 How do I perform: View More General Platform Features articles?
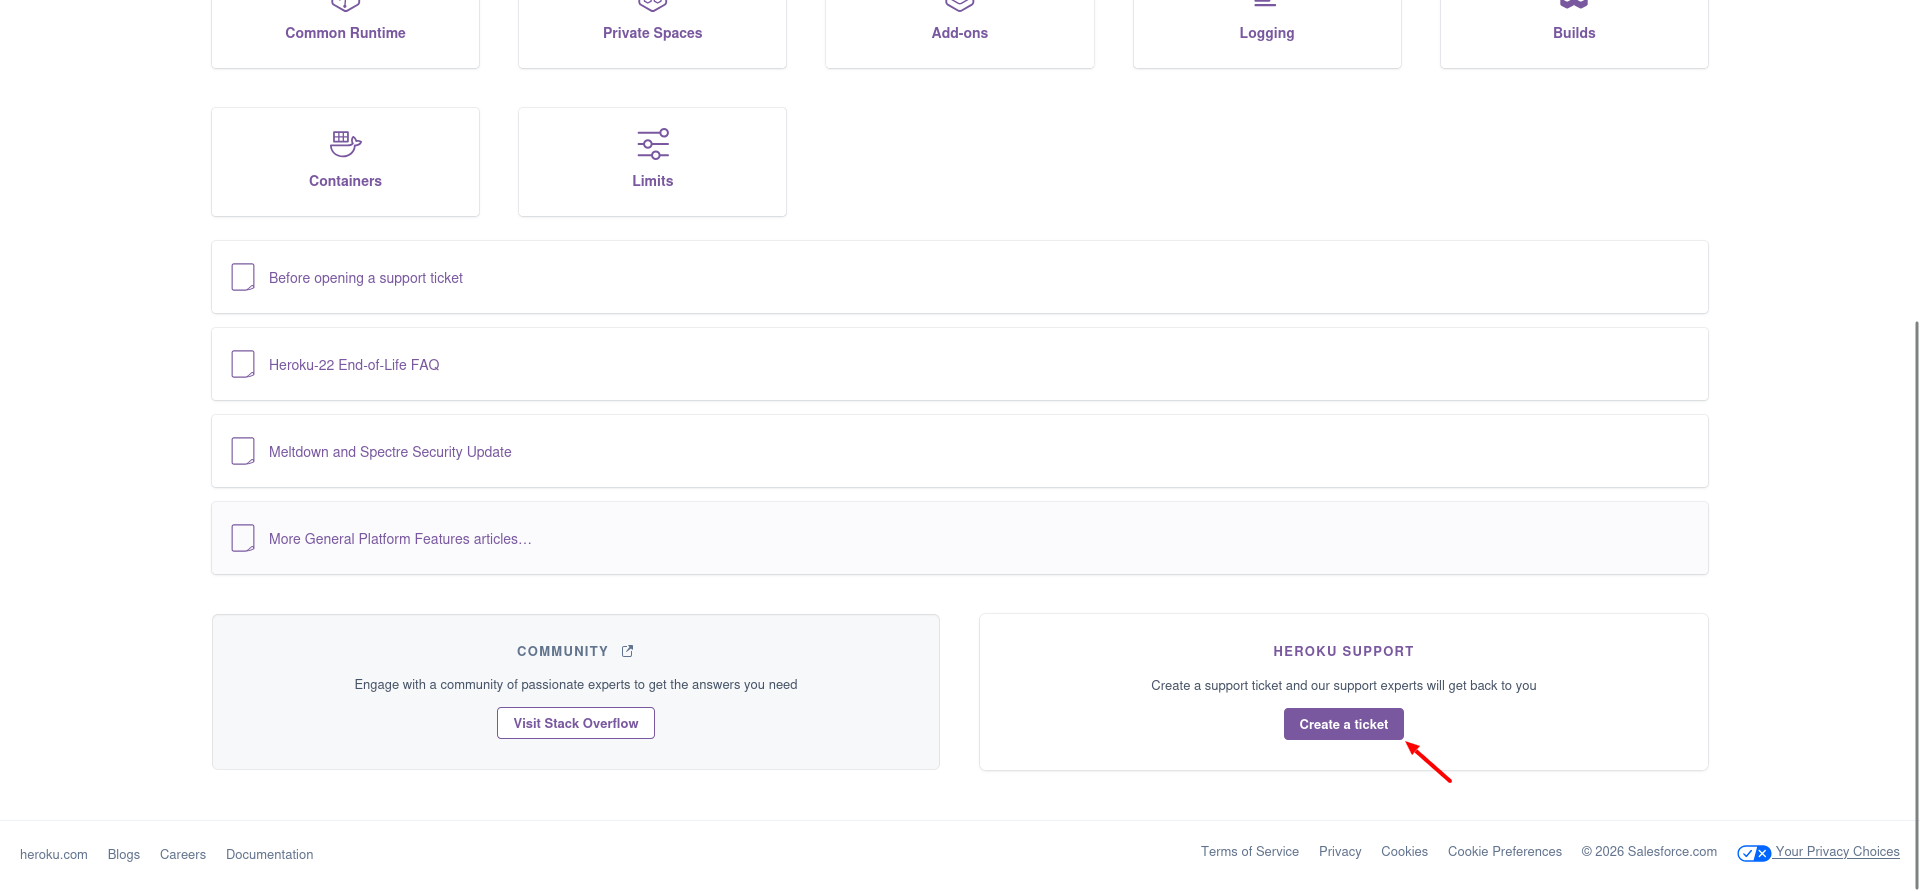point(960,538)
